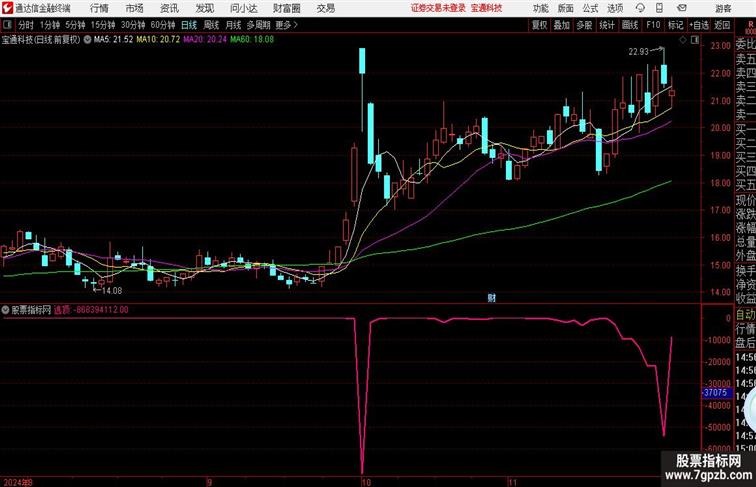
Task: Click the 行情 tab in right side panel
Action: pos(745,329)
